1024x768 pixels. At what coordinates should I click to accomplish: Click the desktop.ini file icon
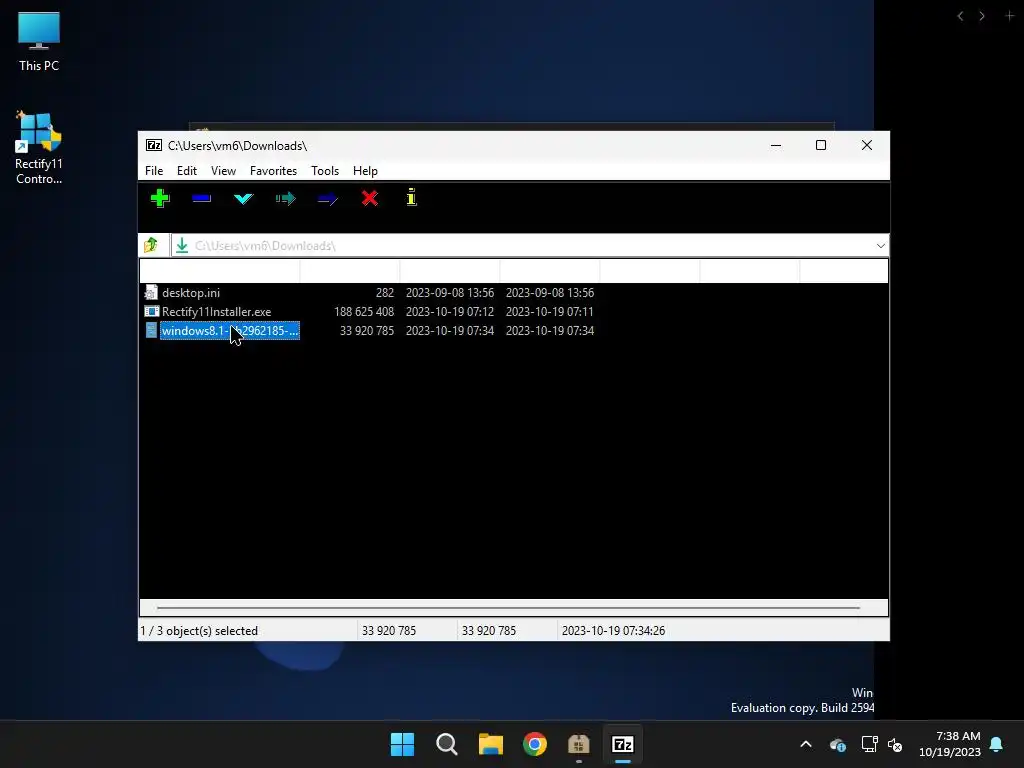pyautogui.click(x=151, y=292)
